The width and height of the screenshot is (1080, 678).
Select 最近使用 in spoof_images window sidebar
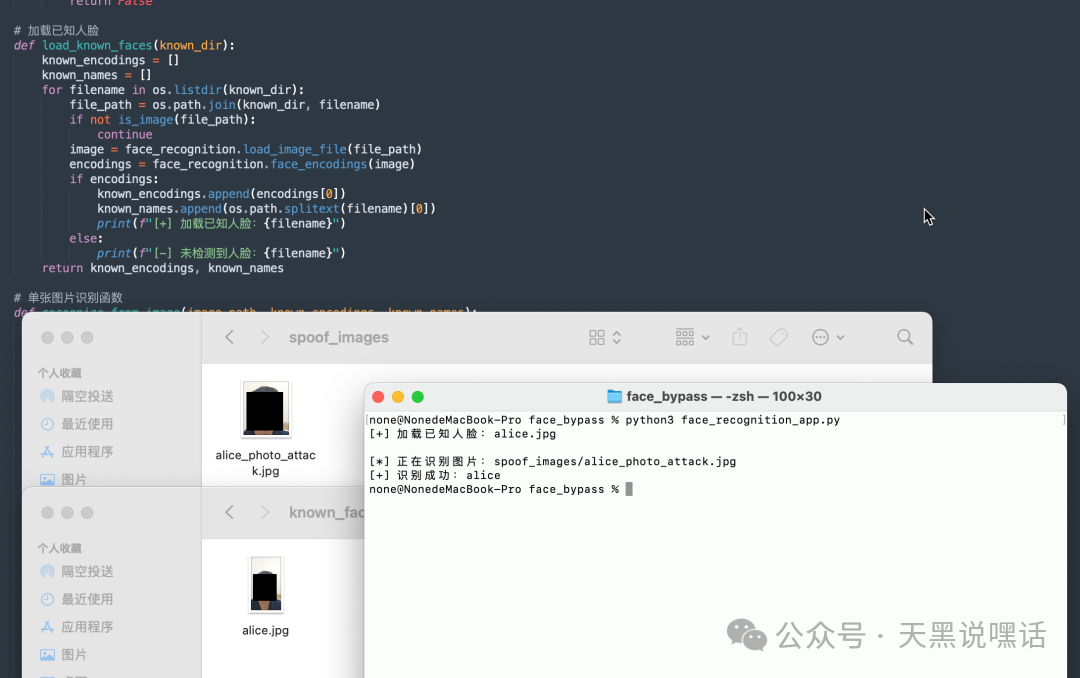[87, 424]
